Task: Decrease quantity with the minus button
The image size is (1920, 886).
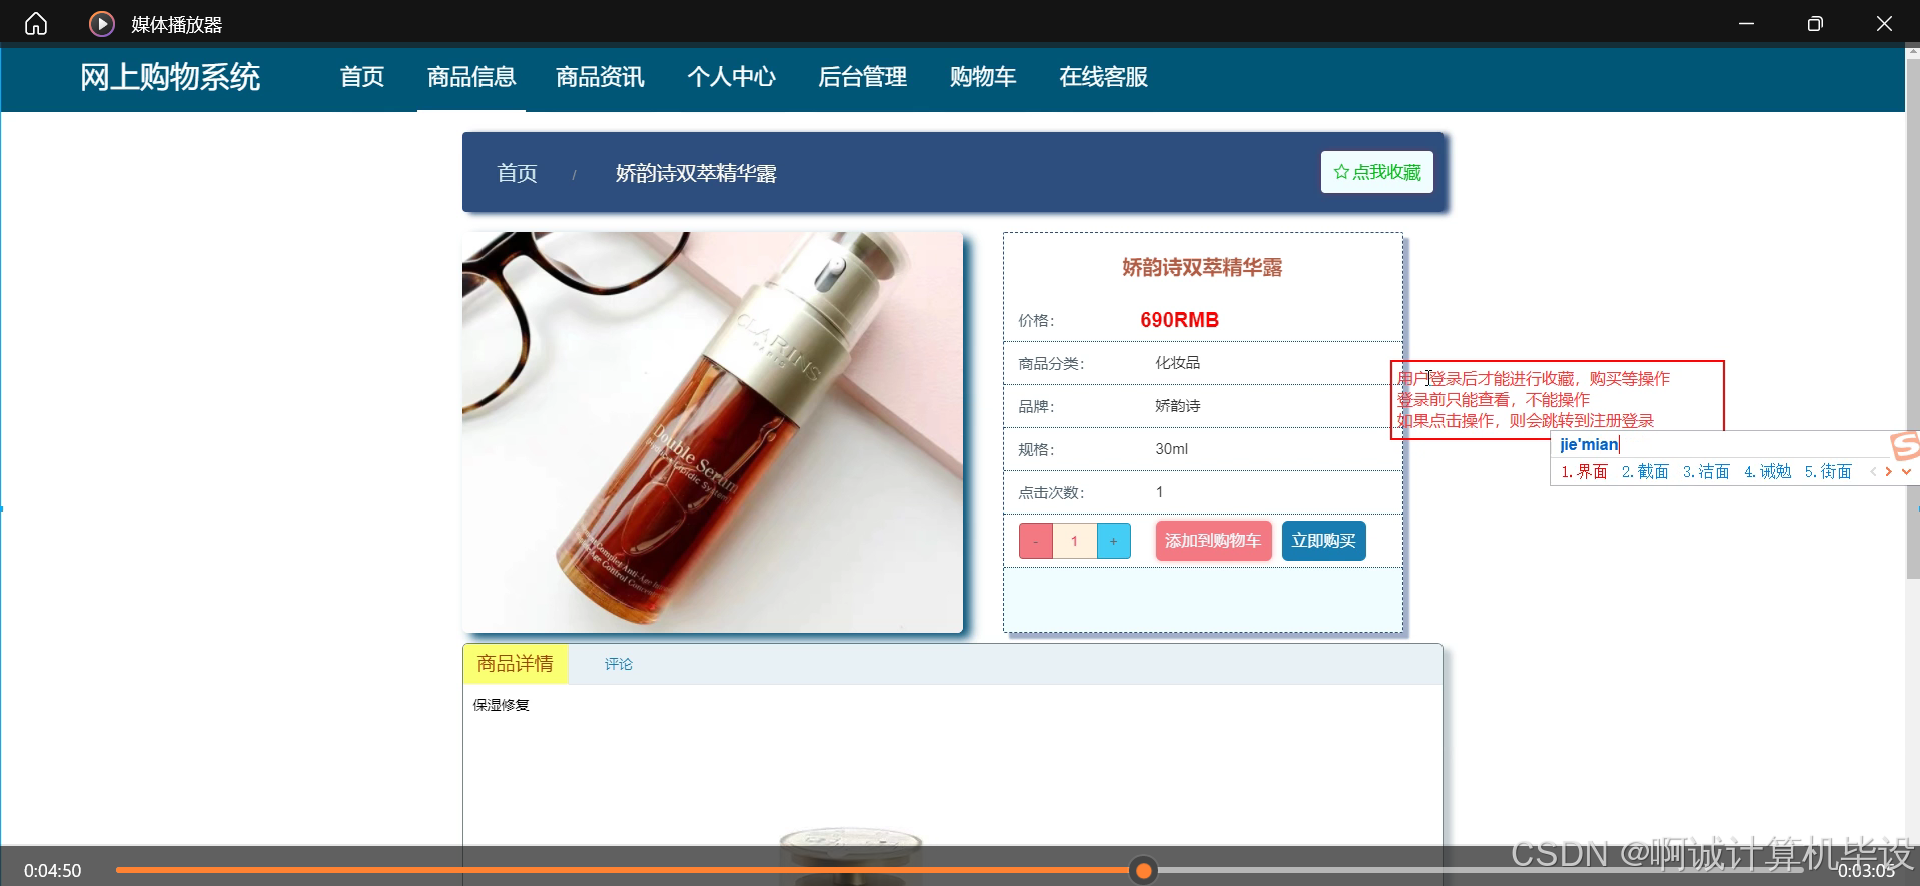Action: (x=1036, y=541)
